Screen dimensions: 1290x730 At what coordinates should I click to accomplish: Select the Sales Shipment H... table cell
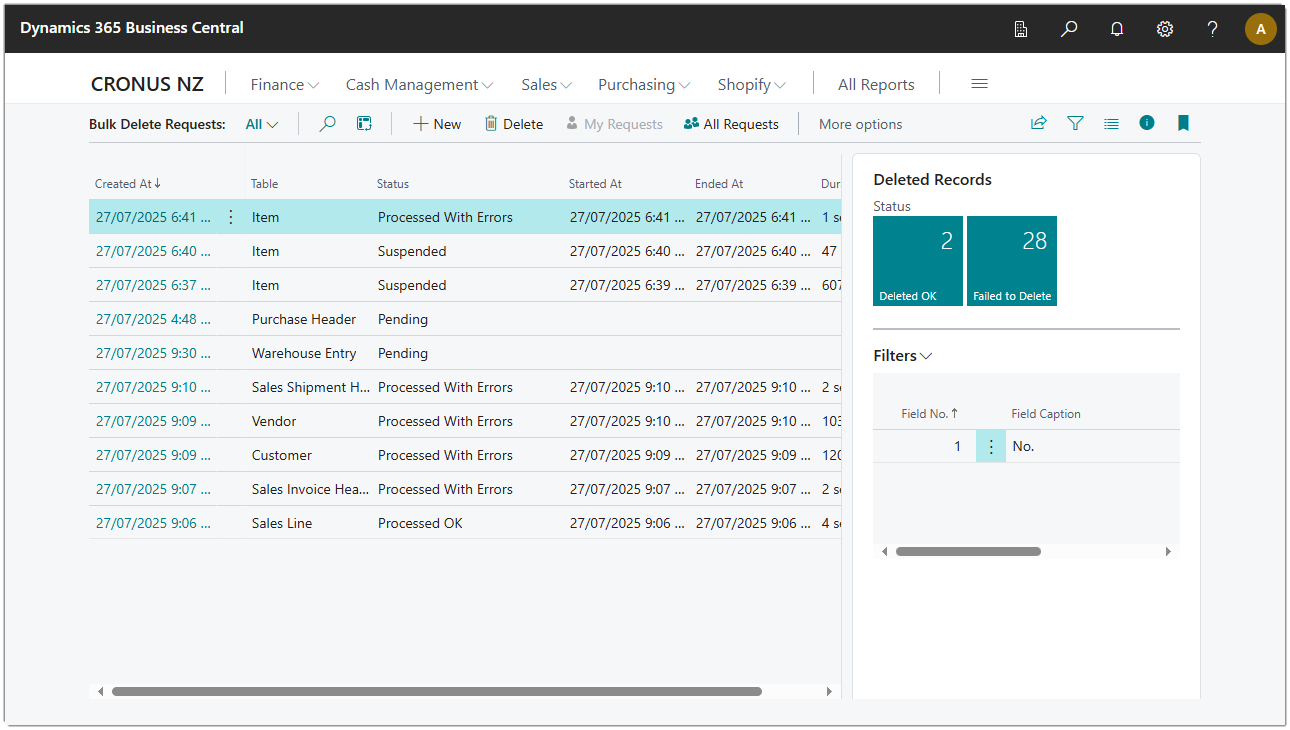pos(310,387)
